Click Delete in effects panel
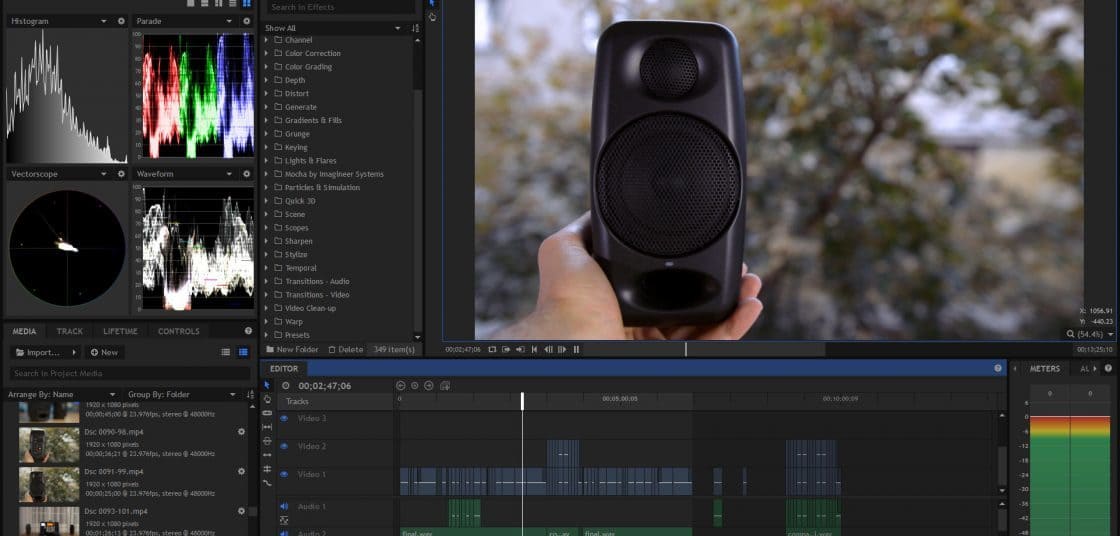The height and width of the screenshot is (536, 1120). click(x=346, y=349)
